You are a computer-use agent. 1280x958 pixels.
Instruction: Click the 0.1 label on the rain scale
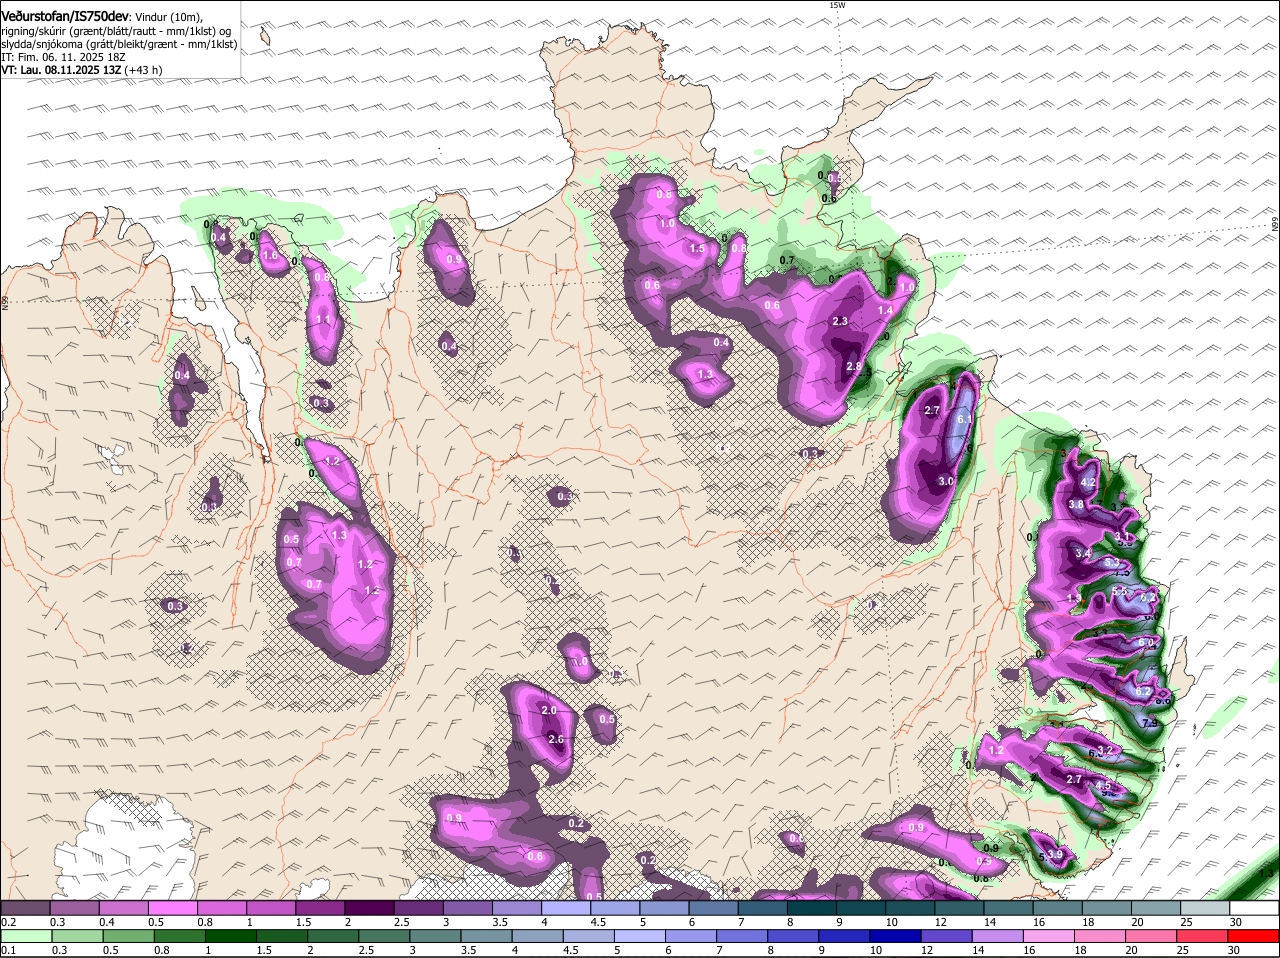pyautogui.click(x=8, y=950)
